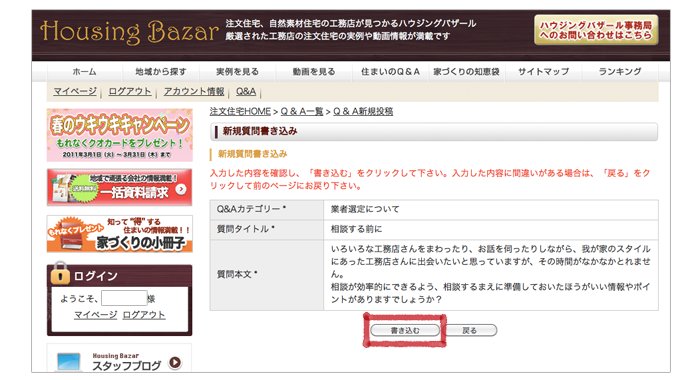Open the Q&A link in the sub-menu
Image resolution: width=700 pixels, height=380 pixels.
[246, 91]
